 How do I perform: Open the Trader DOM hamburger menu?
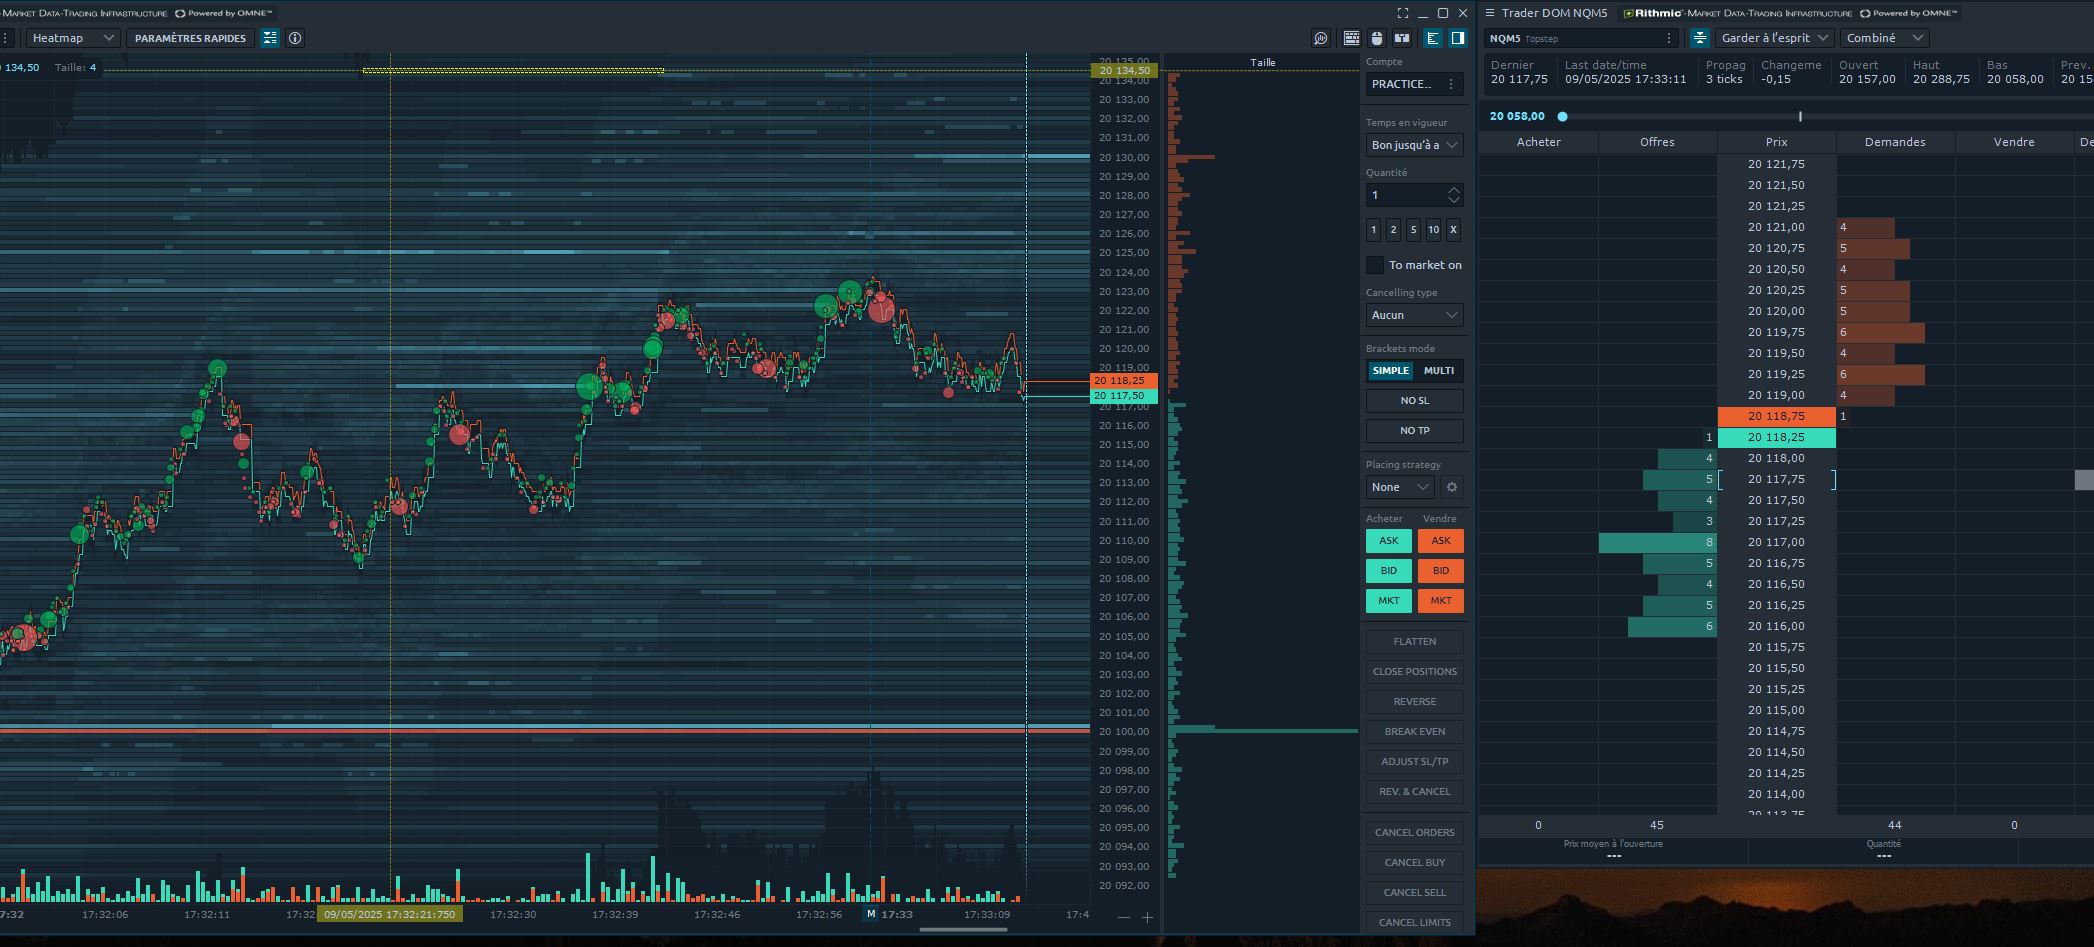click(1490, 13)
